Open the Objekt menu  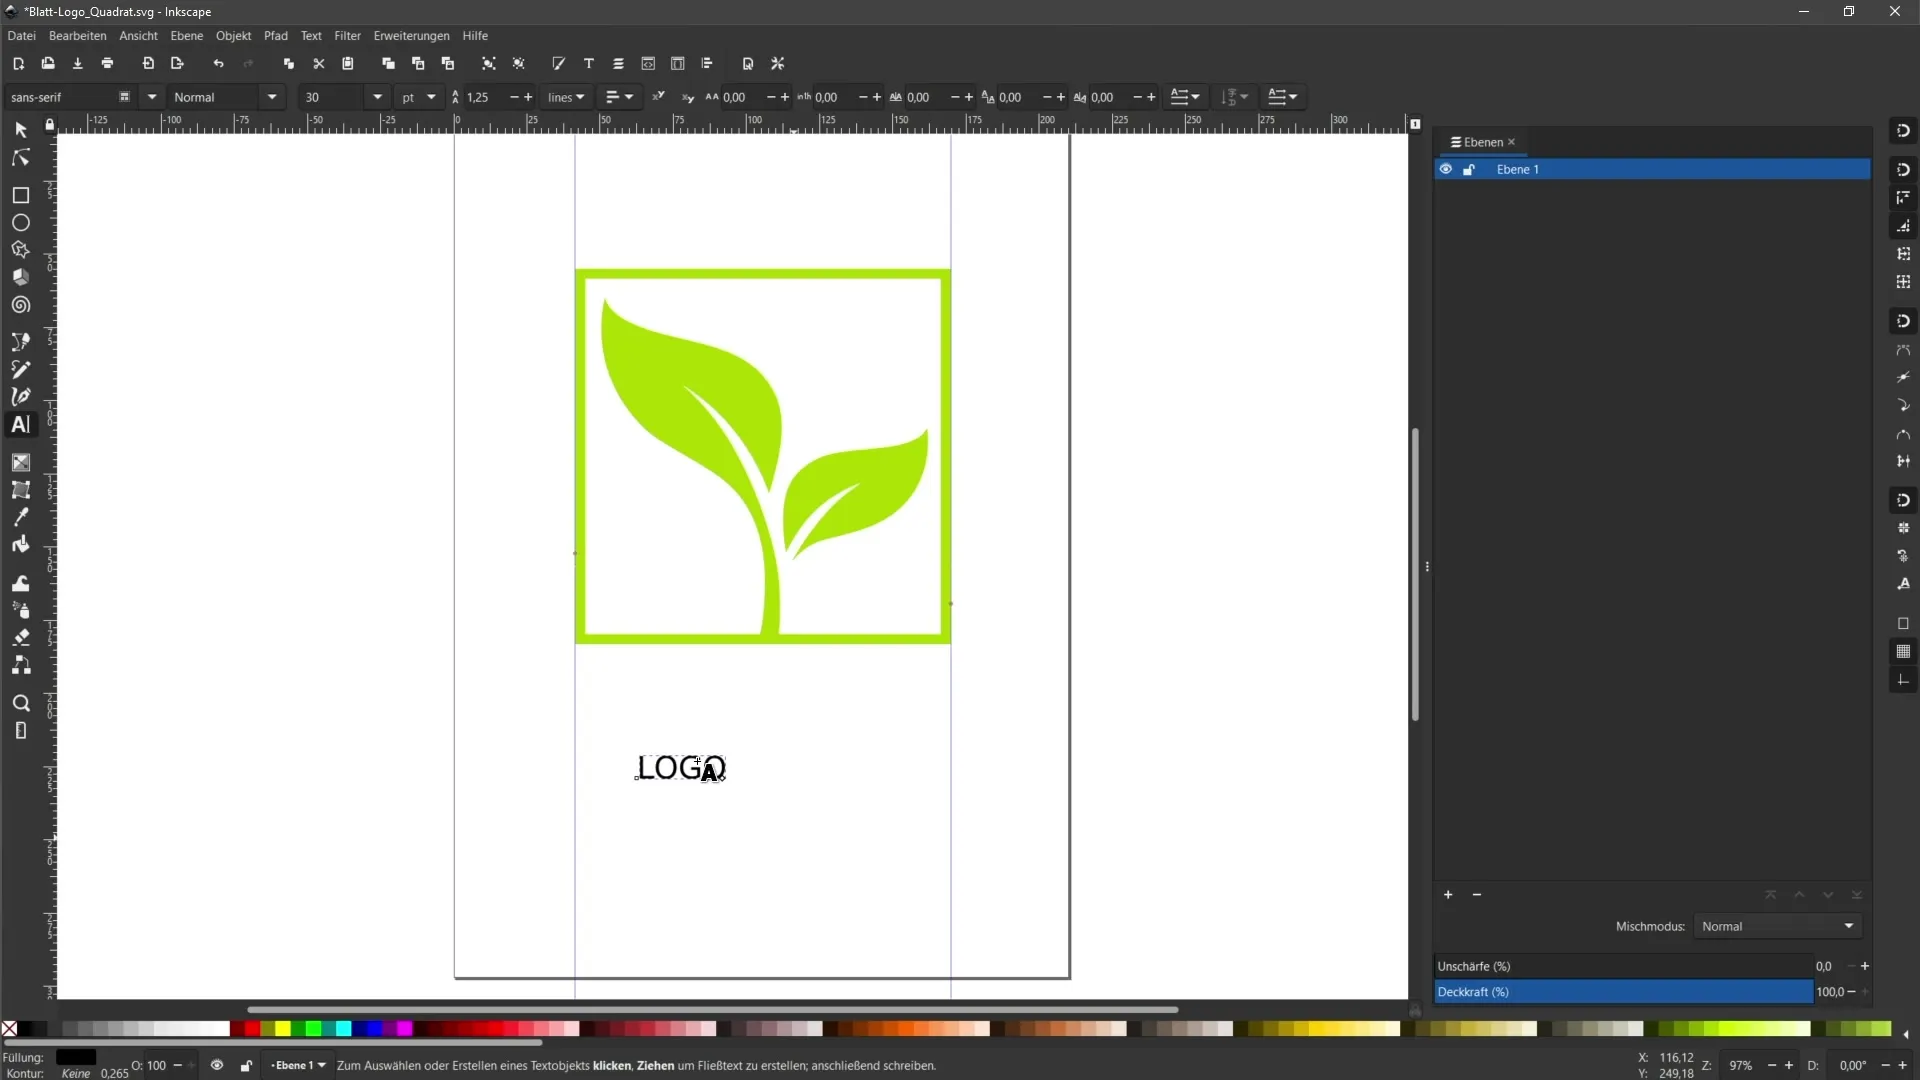[232, 36]
